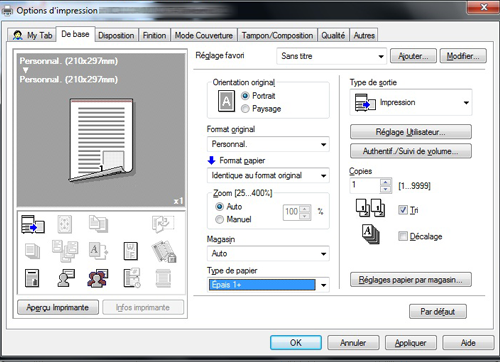Click the greyed multiple scattered pages icon
Screen dimensions: 500x362
pyautogui.click(x=65, y=251)
